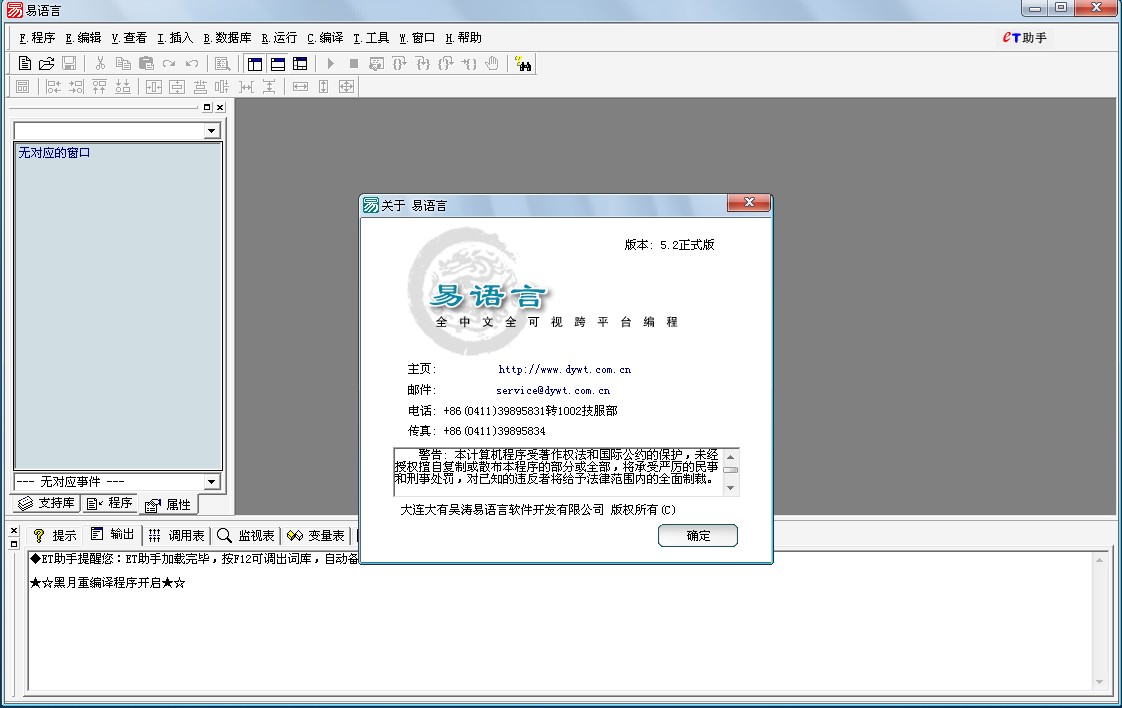
Task: Click the align top edges icon
Action: [99, 87]
